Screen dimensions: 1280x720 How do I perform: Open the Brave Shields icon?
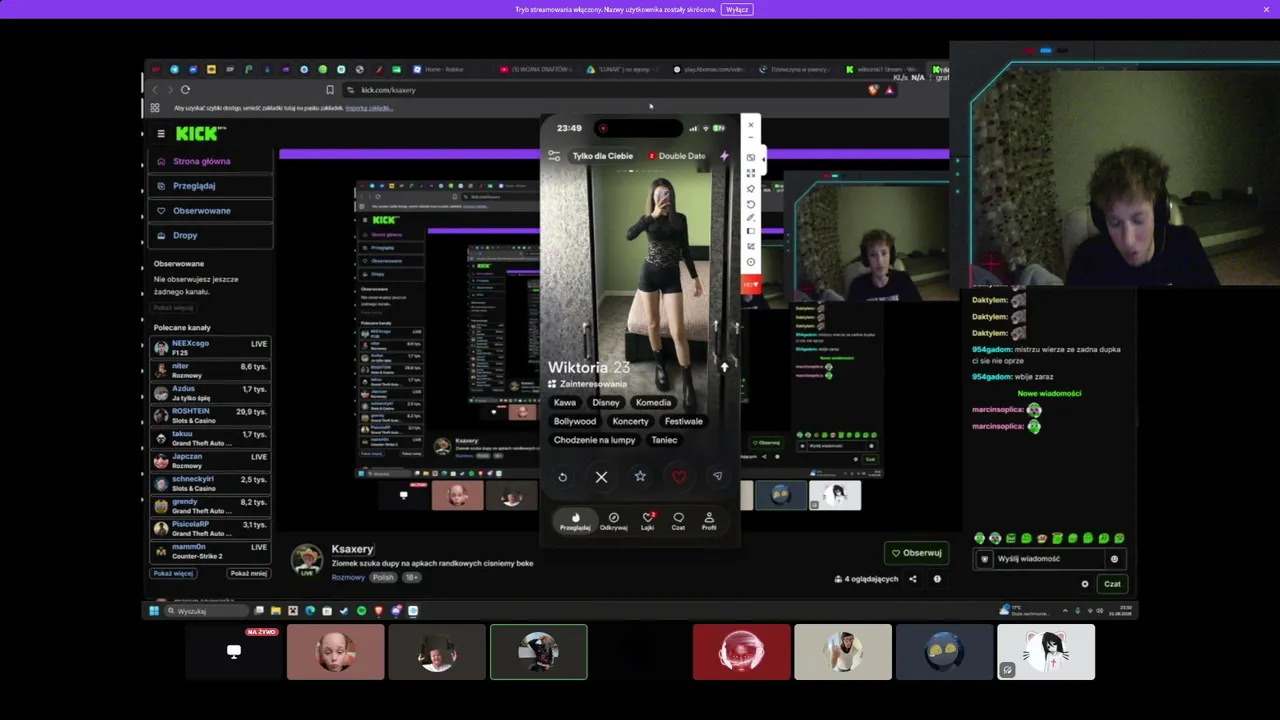[x=873, y=90]
